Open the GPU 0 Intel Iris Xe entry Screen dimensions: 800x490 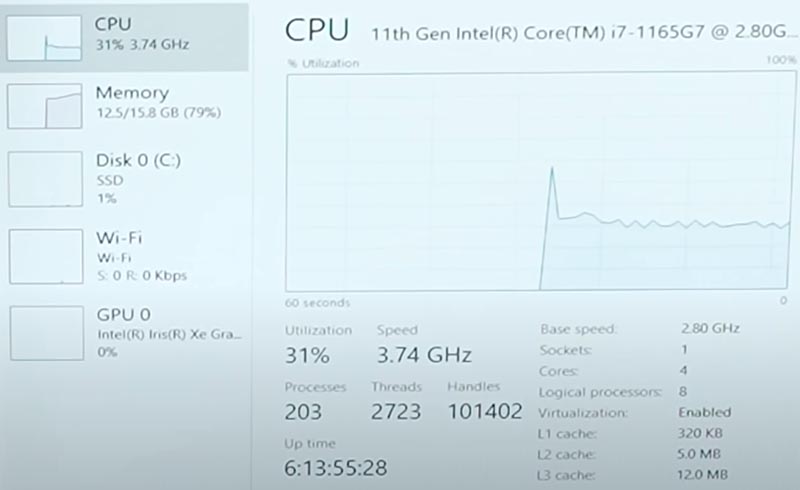point(124,333)
